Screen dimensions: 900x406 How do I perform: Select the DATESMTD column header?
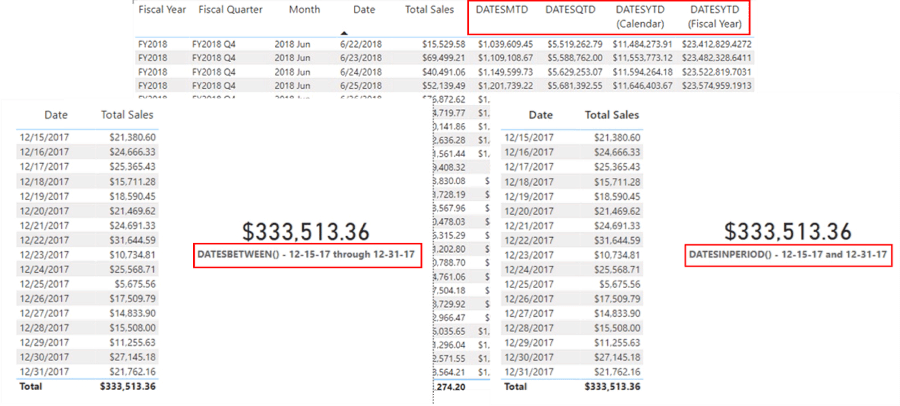point(501,10)
